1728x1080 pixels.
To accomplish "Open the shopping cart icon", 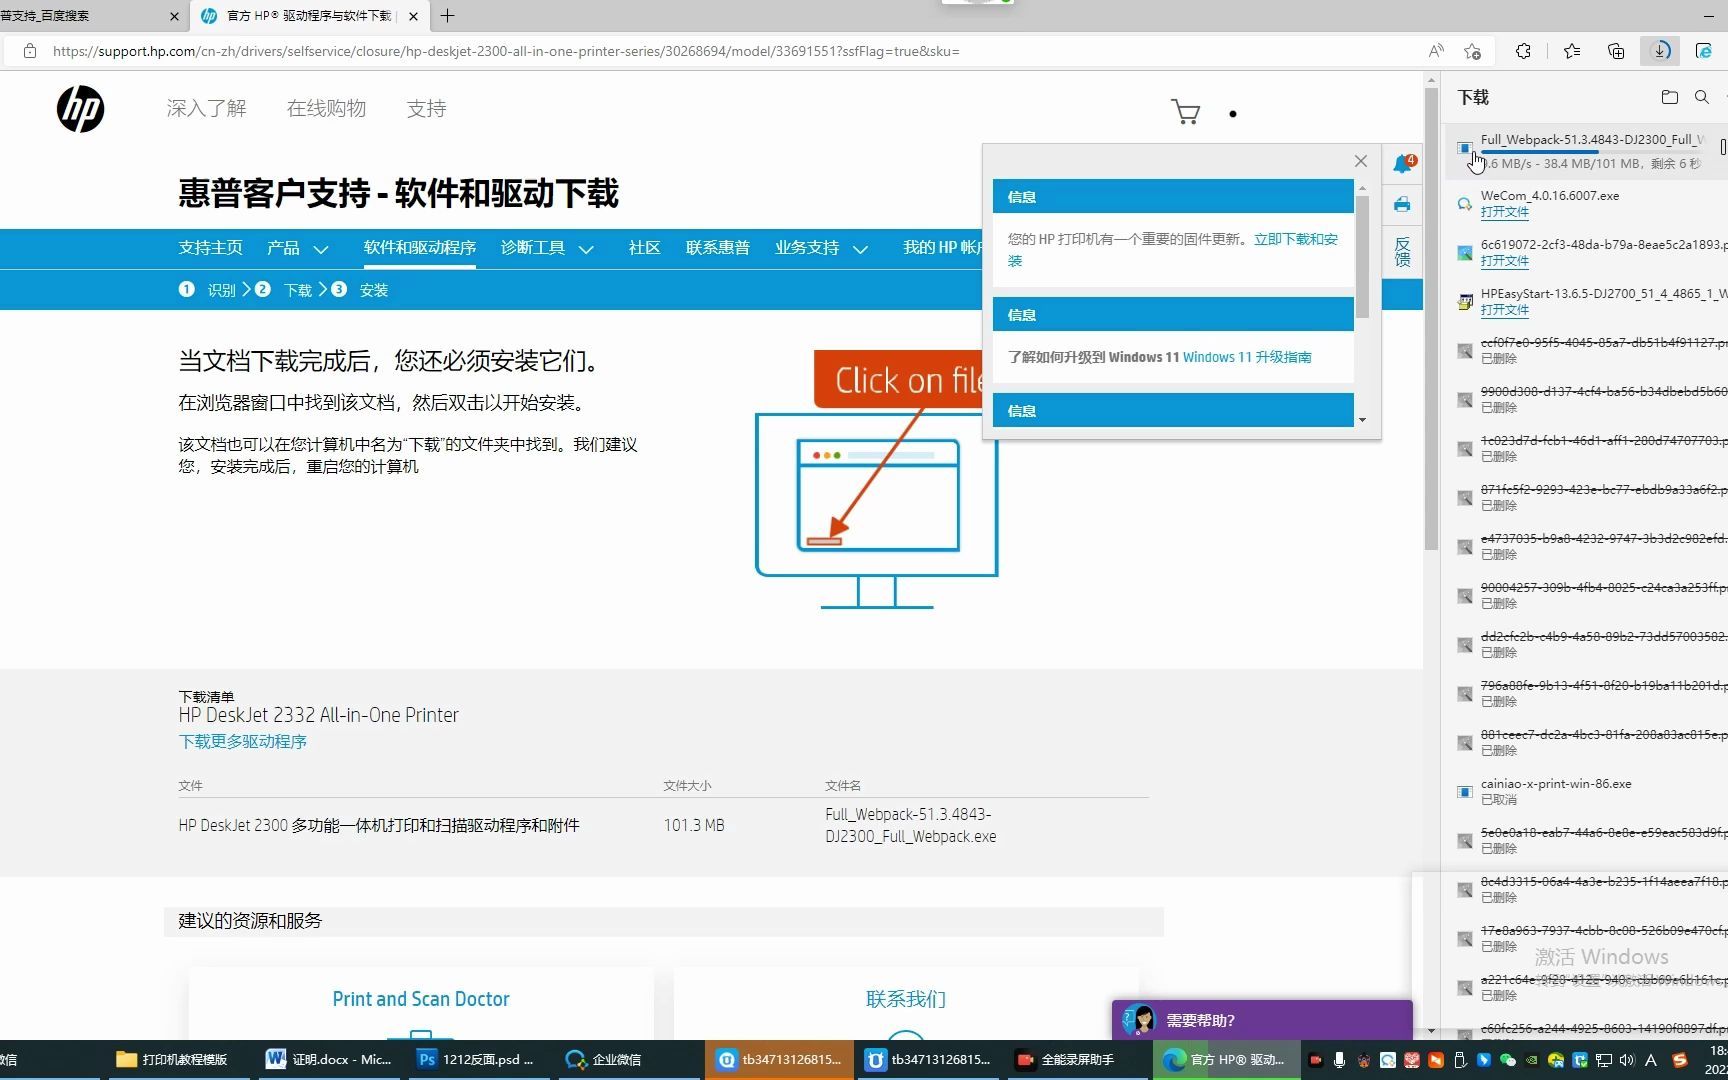I will click(1186, 112).
